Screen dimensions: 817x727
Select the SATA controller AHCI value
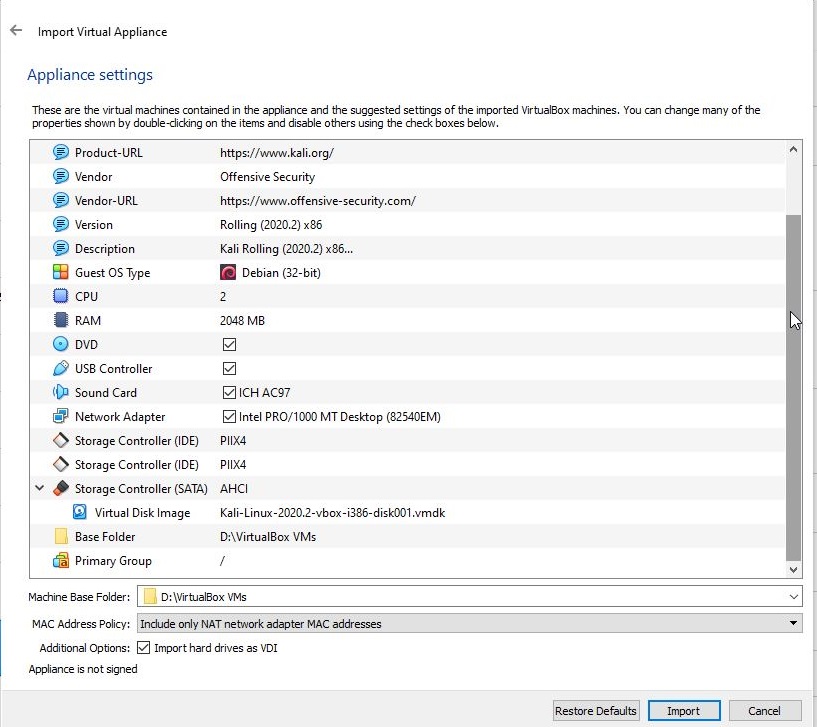coord(234,488)
